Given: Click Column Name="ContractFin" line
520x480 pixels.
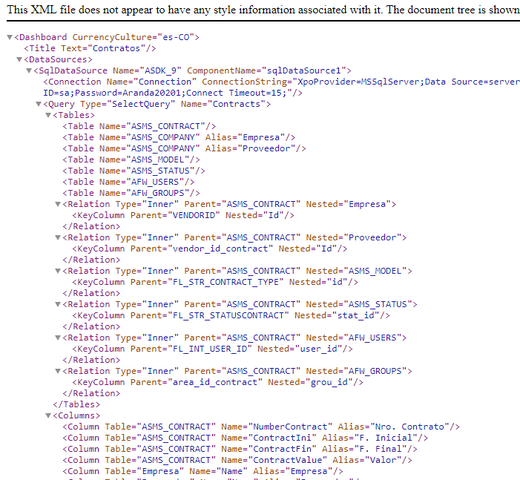Looking at the screenshot, I should (240, 449).
